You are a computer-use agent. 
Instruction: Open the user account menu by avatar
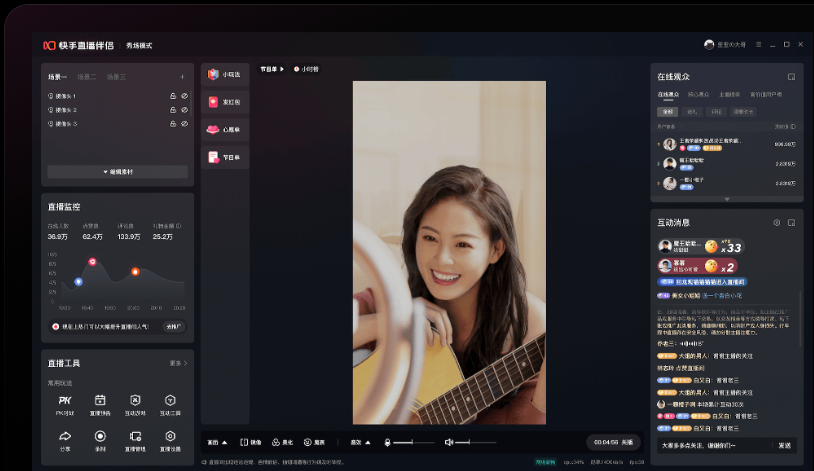[x=725, y=45]
